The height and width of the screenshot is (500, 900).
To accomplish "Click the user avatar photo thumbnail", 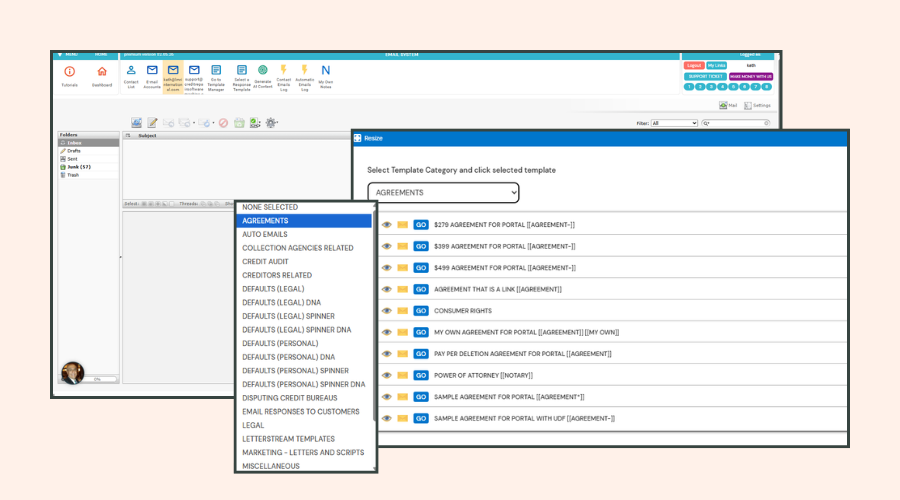I will pyautogui.click(x=73, y=373).
